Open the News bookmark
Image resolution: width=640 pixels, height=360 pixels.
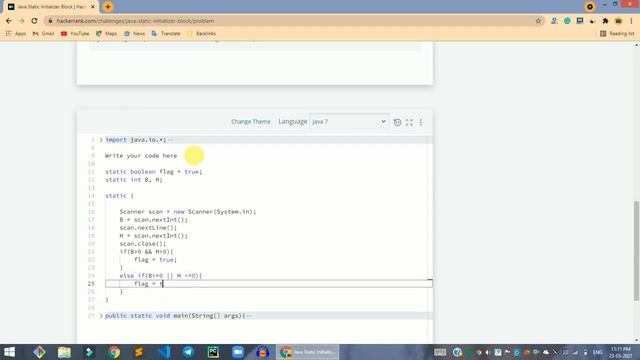click(134, 33)
